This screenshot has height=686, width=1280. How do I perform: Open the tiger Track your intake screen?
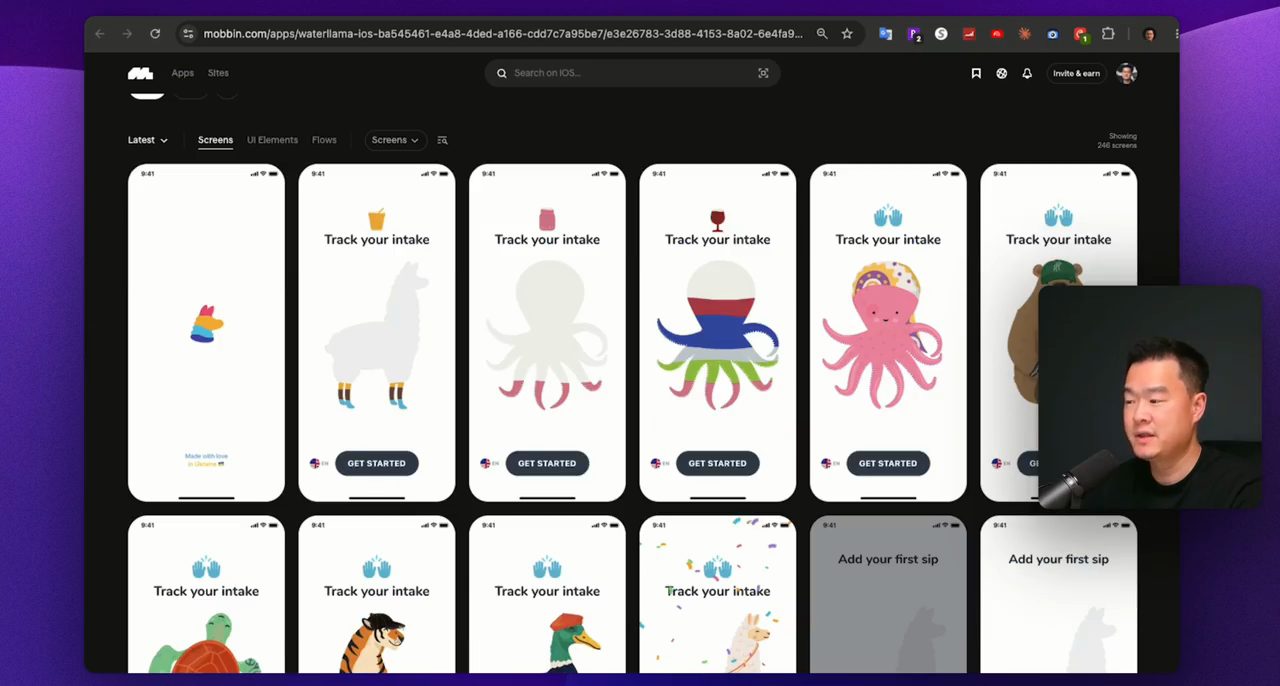pos(377,594)
